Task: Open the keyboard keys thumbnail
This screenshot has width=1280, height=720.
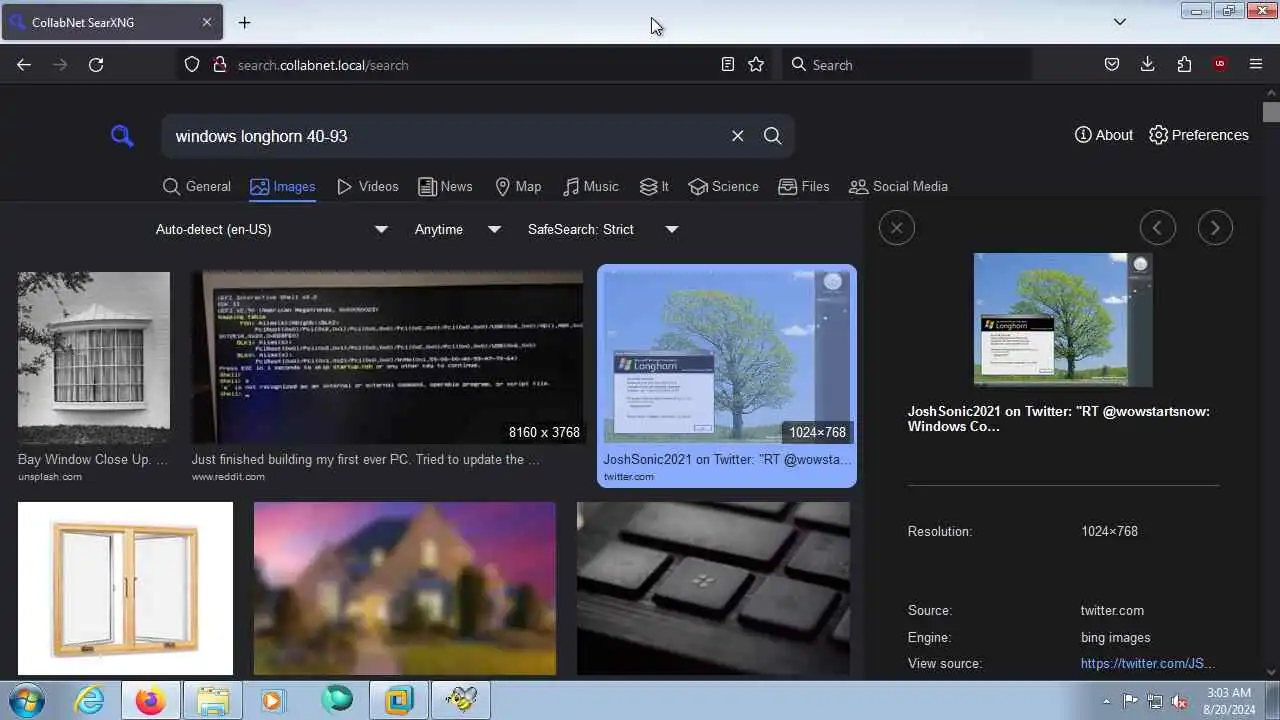Action: click(714, 589)
